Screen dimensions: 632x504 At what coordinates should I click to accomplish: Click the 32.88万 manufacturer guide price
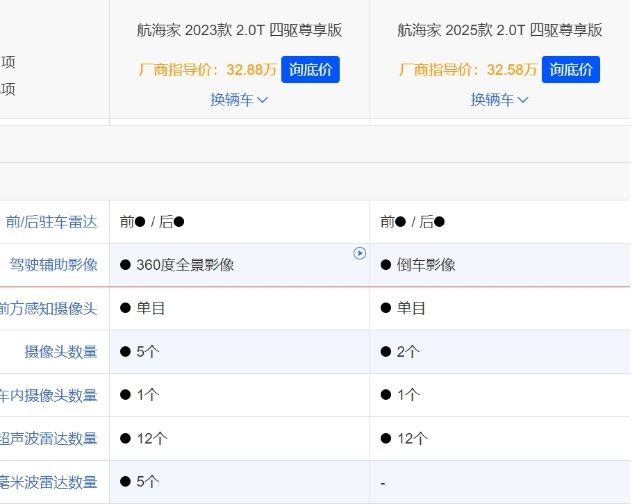pyautogui.click(x=251, y=70)
